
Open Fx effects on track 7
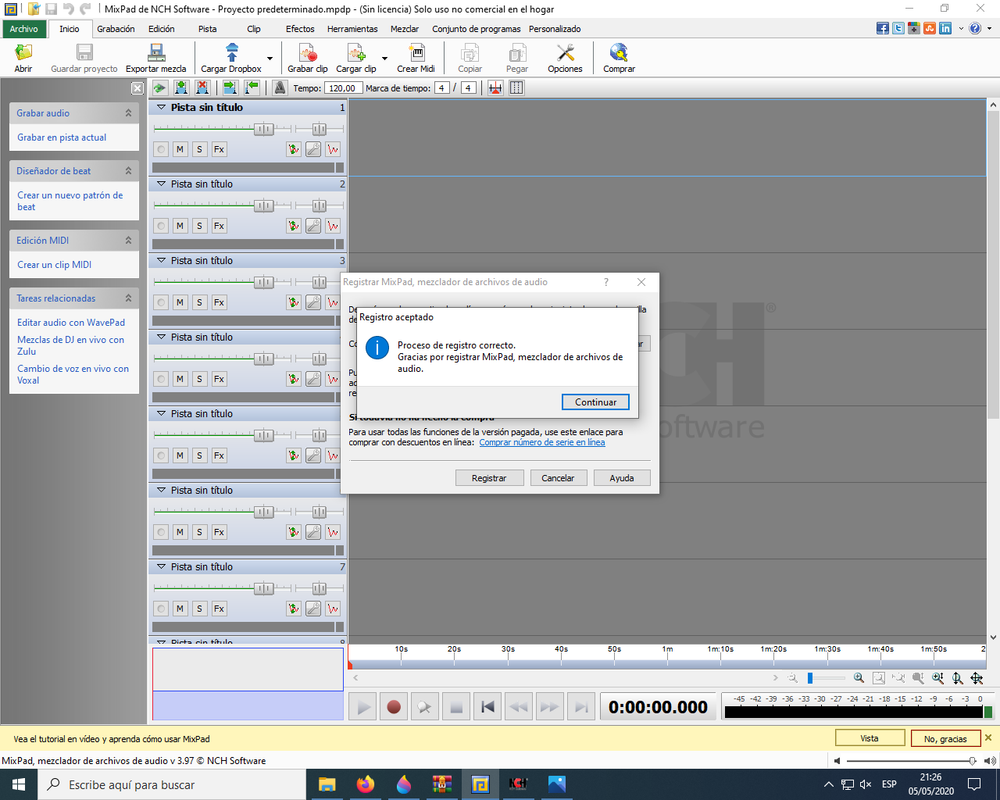coord(219,609)
